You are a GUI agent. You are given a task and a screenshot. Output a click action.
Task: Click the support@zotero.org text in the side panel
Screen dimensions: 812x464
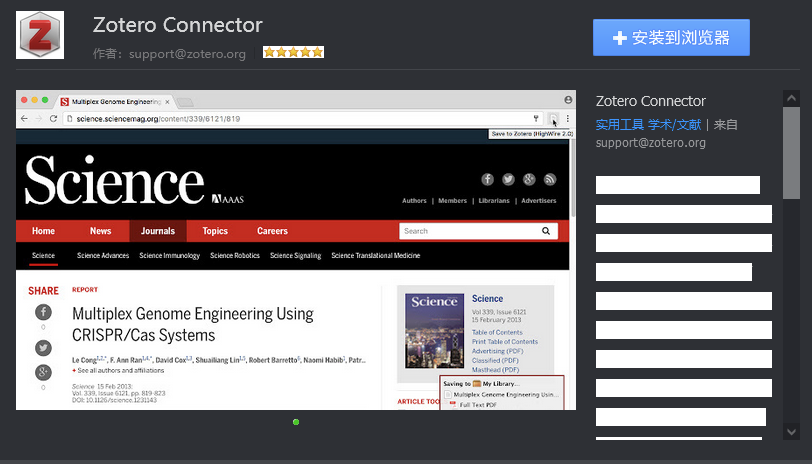pyautogui.click(x=650, y=143)
